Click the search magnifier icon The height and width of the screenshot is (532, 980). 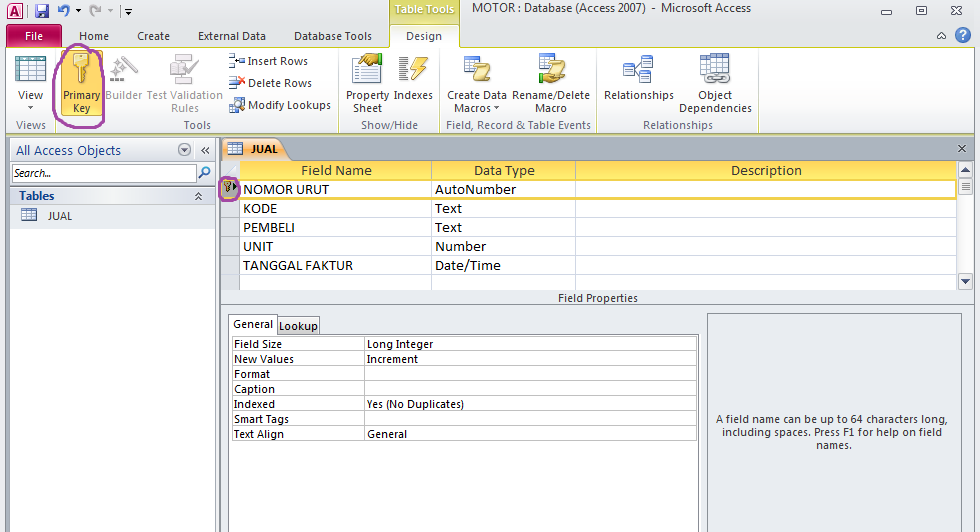click(204, 173)
